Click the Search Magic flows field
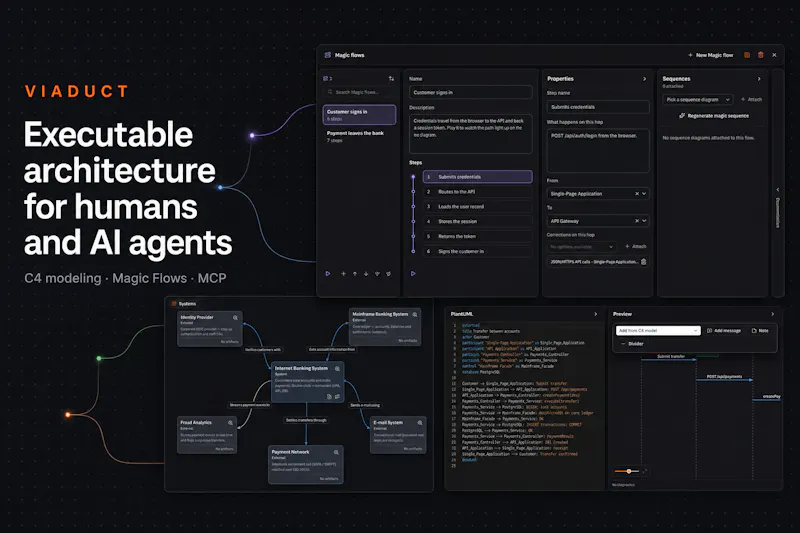 coord(359,92)
